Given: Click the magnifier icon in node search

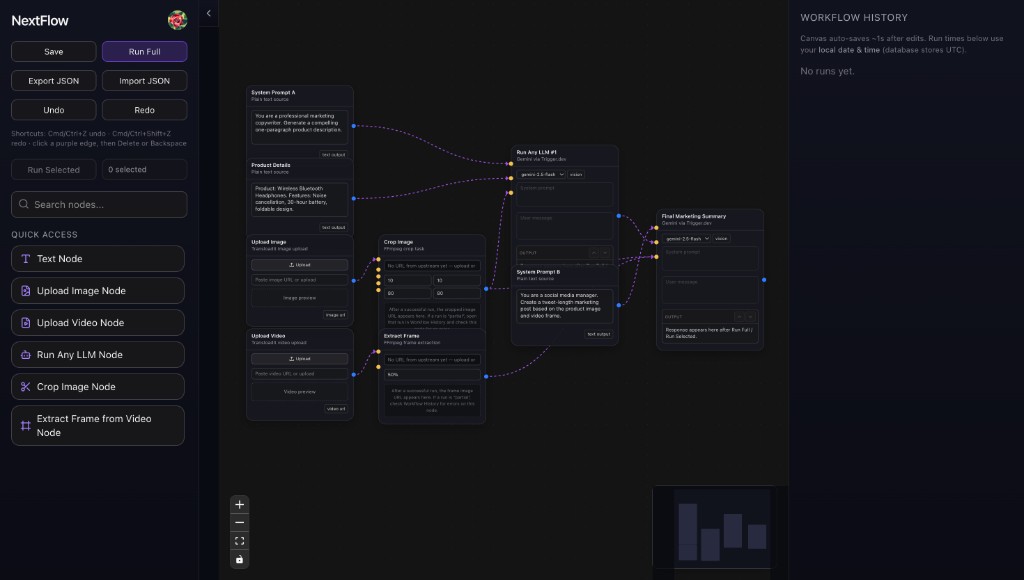Looking at the screenshot, I should pos(24,204).
